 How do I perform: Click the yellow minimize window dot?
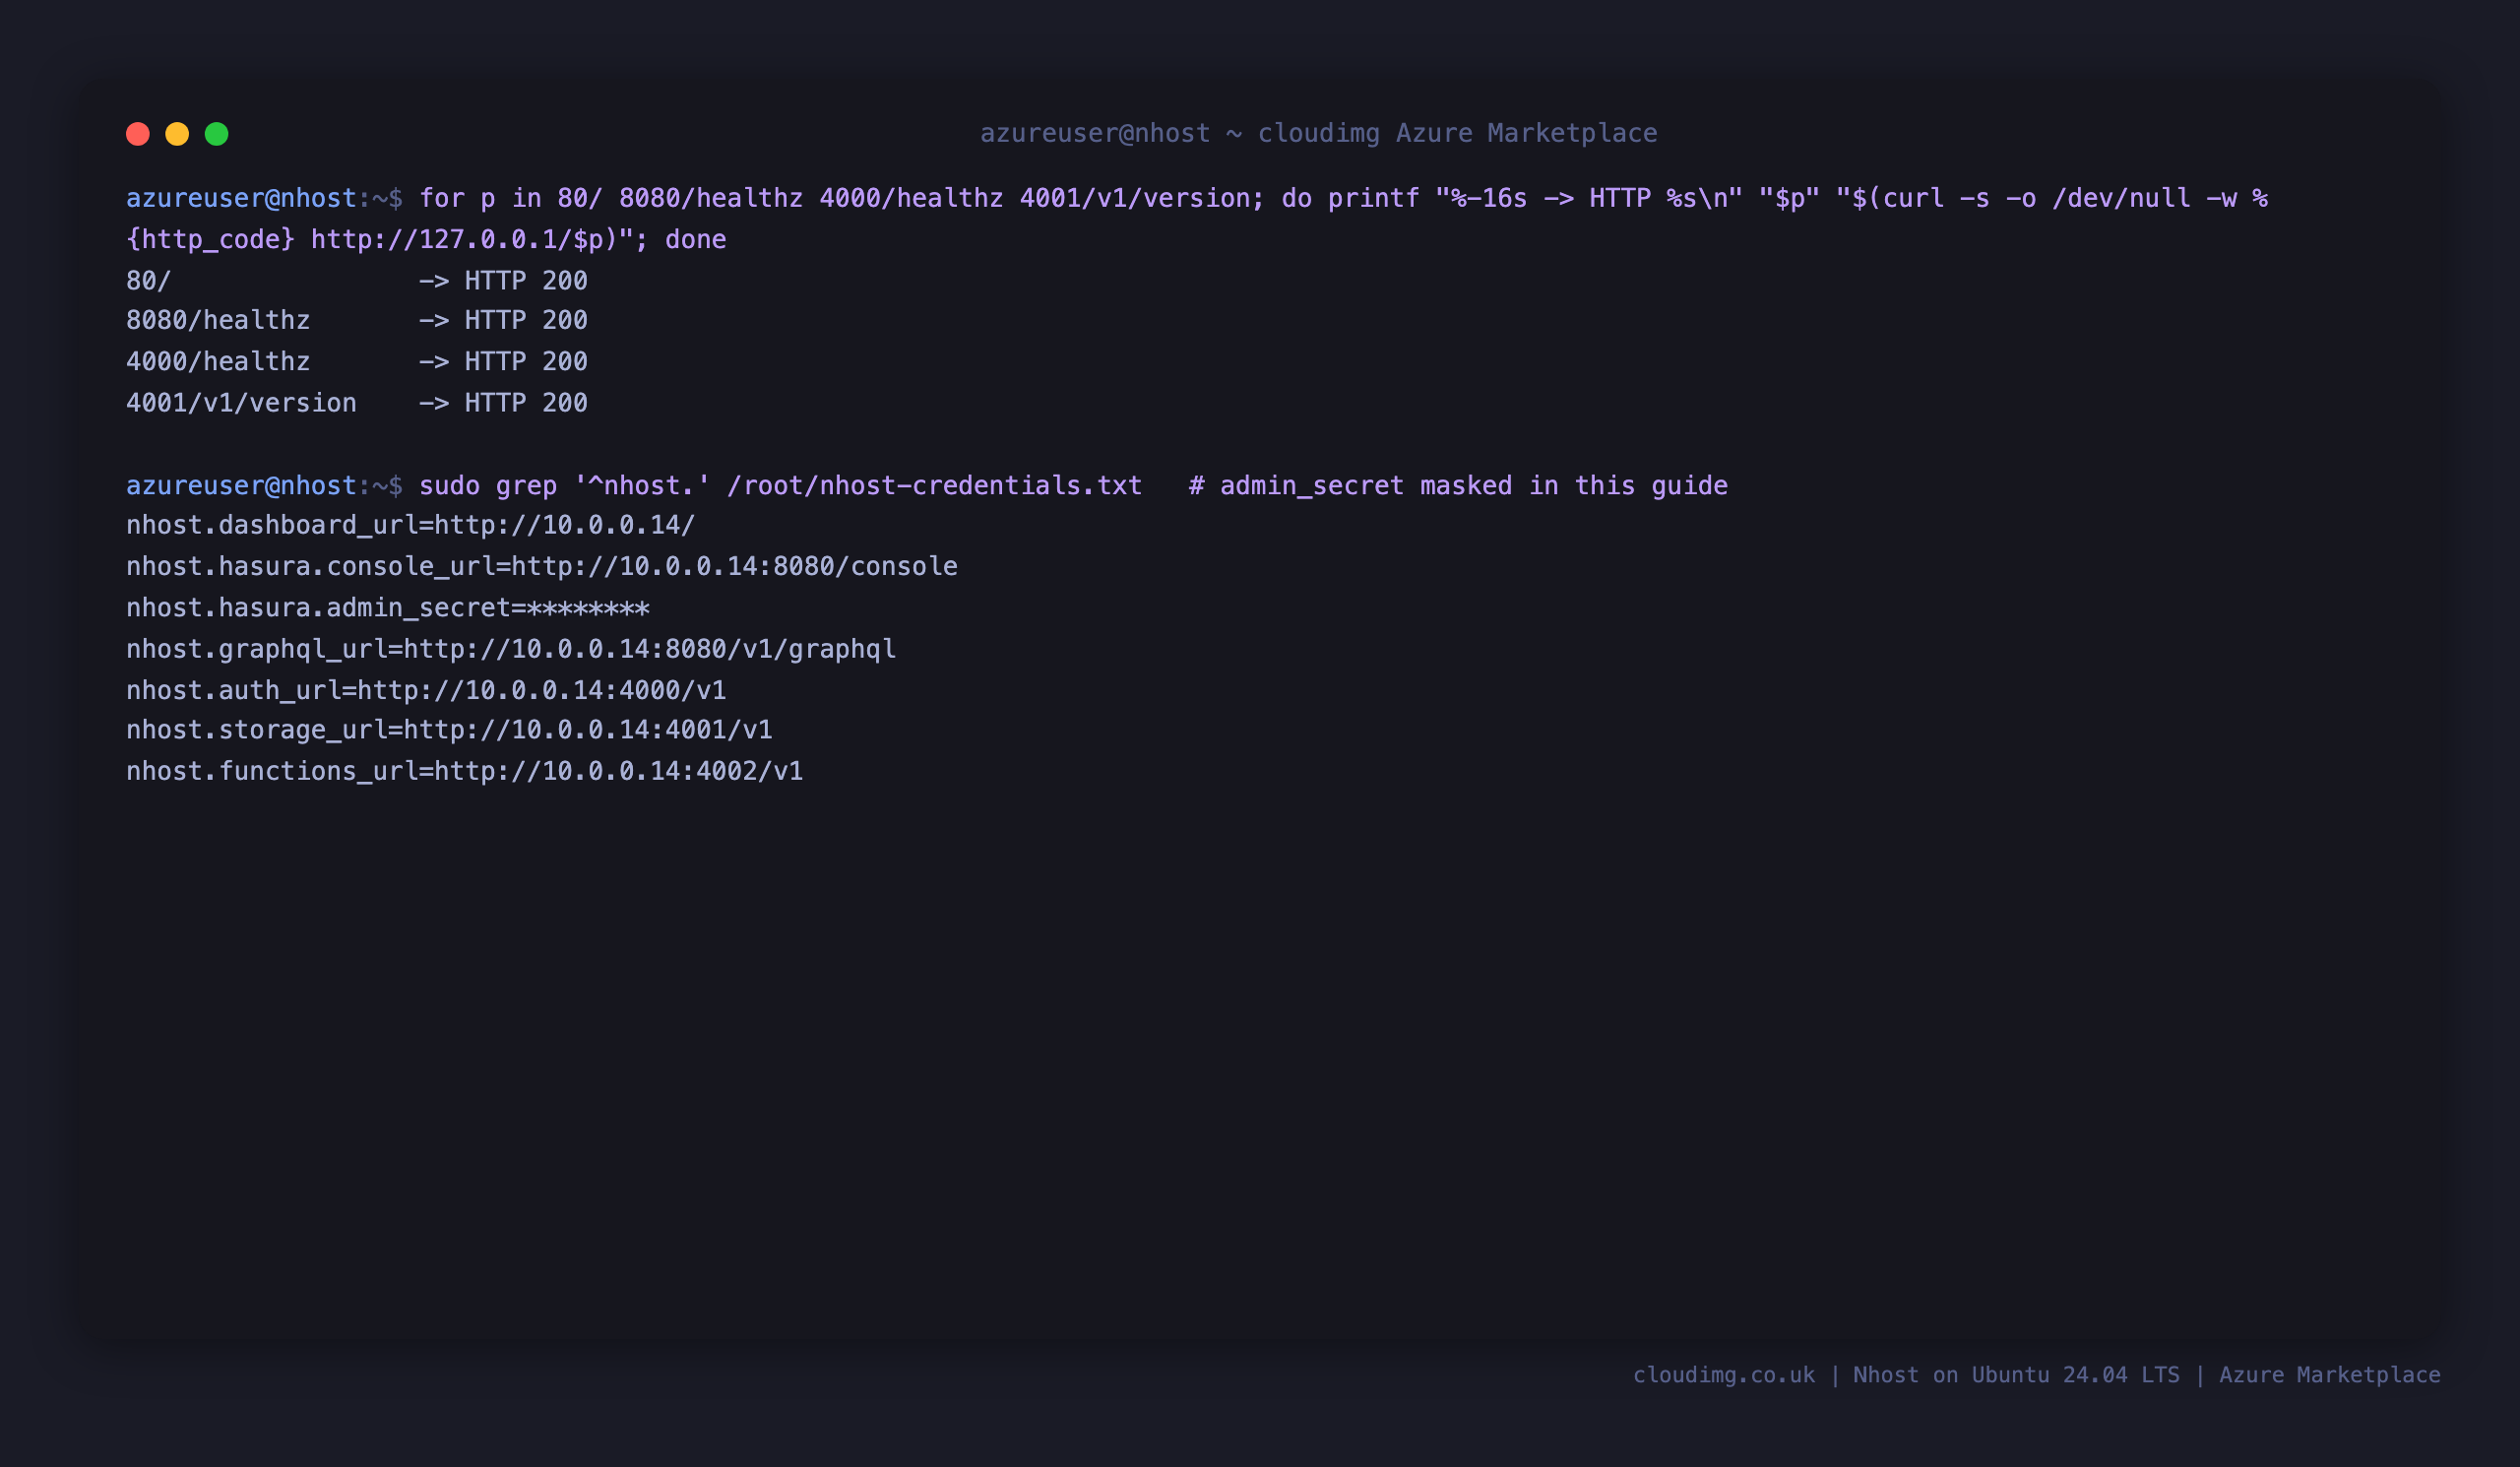177,134
